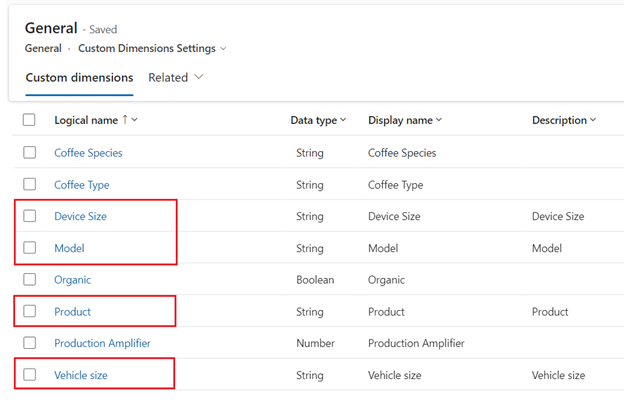Expand Description column header menu
Viewport: 624px width, 402px height.
coord(593,120)
